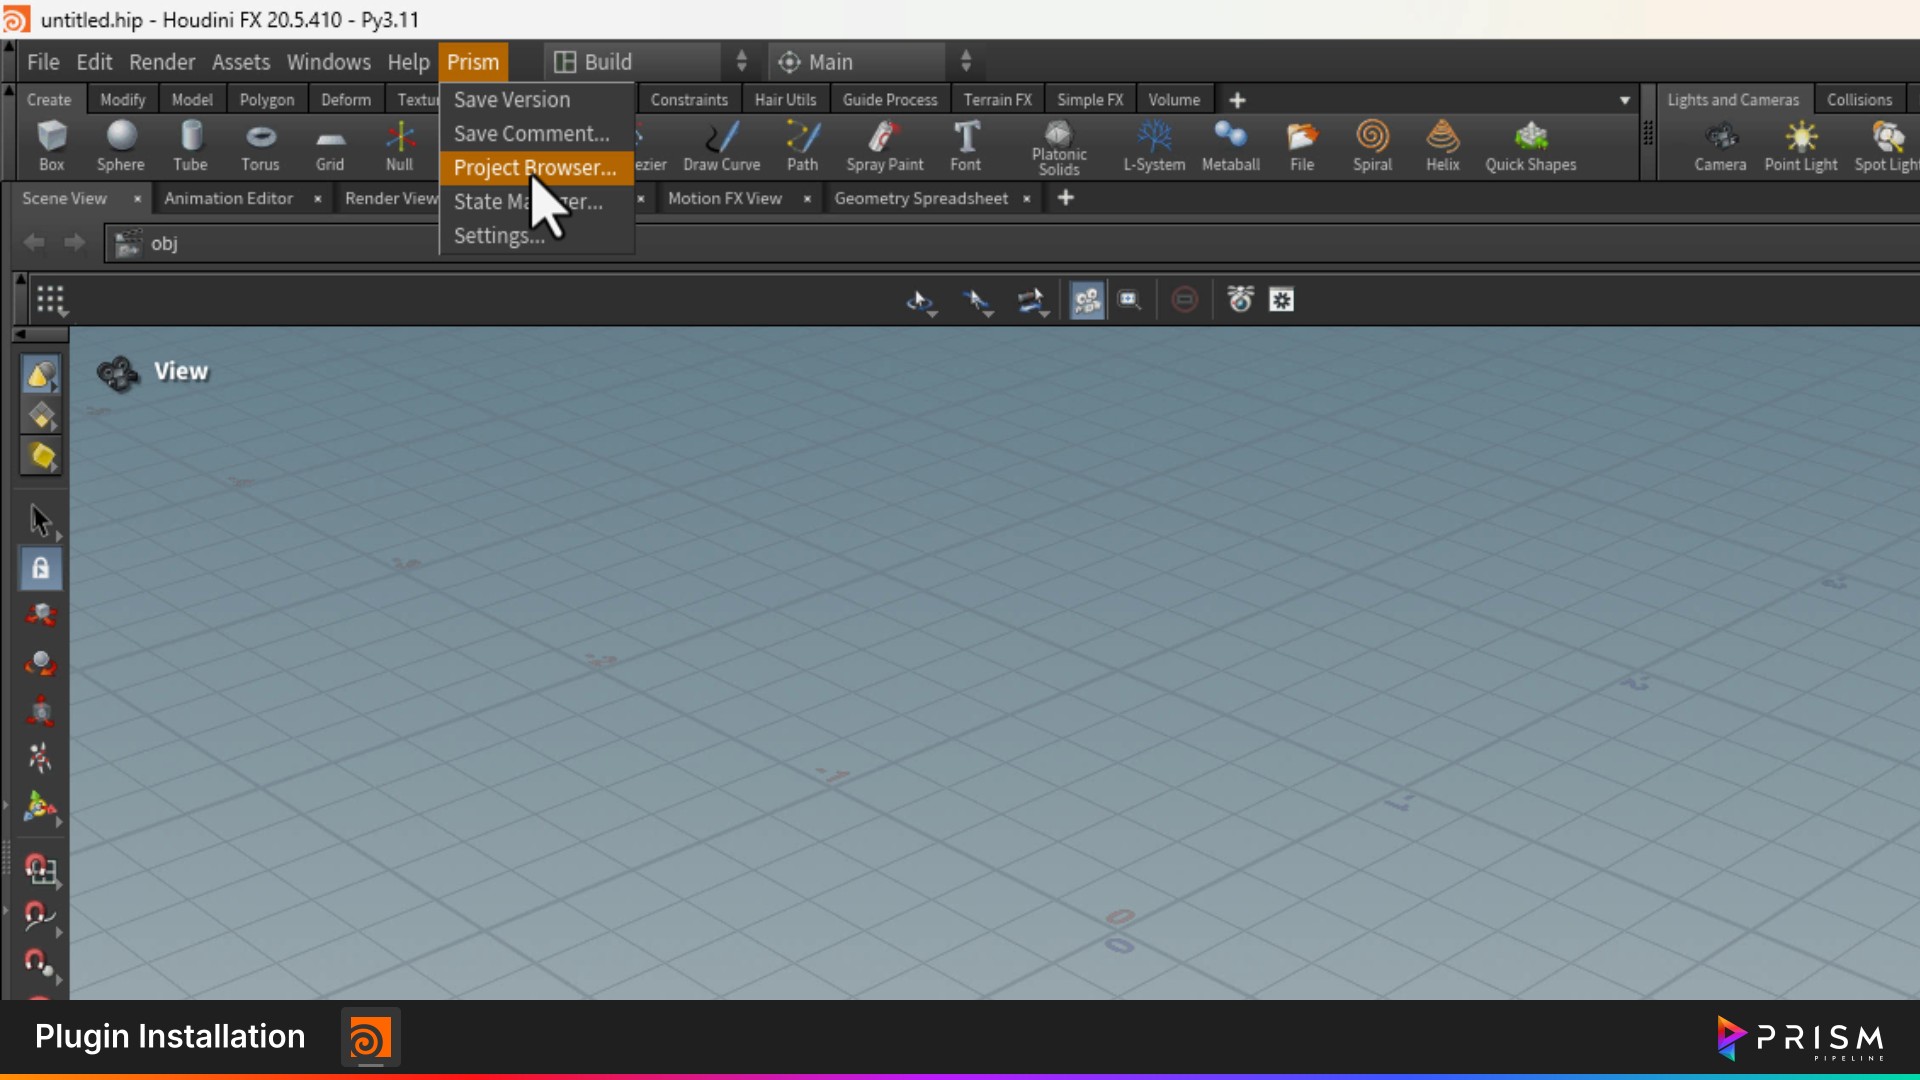This screenshot has width=1920, height=1080.
Task: Close the Animation Editor pane tab
Action: click(317, 199)
